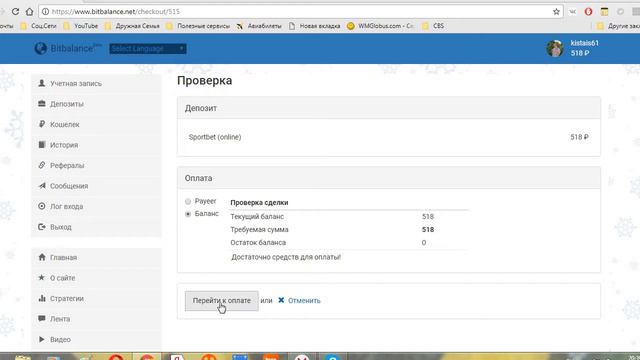Click the logout arrow icon for Выход
Image resolution: width=640 pixels, height=360 pixels.
point(42,227)
